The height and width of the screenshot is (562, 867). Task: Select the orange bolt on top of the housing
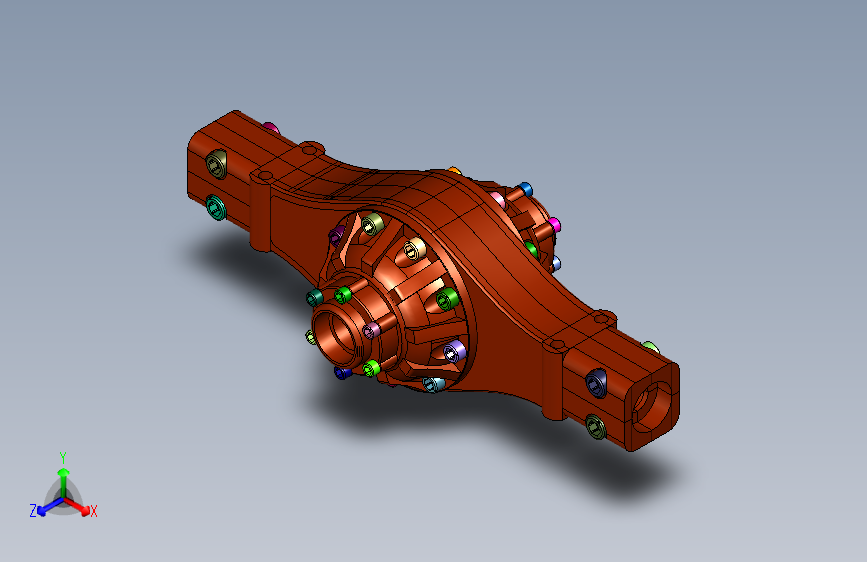click(x=454, y=171)
